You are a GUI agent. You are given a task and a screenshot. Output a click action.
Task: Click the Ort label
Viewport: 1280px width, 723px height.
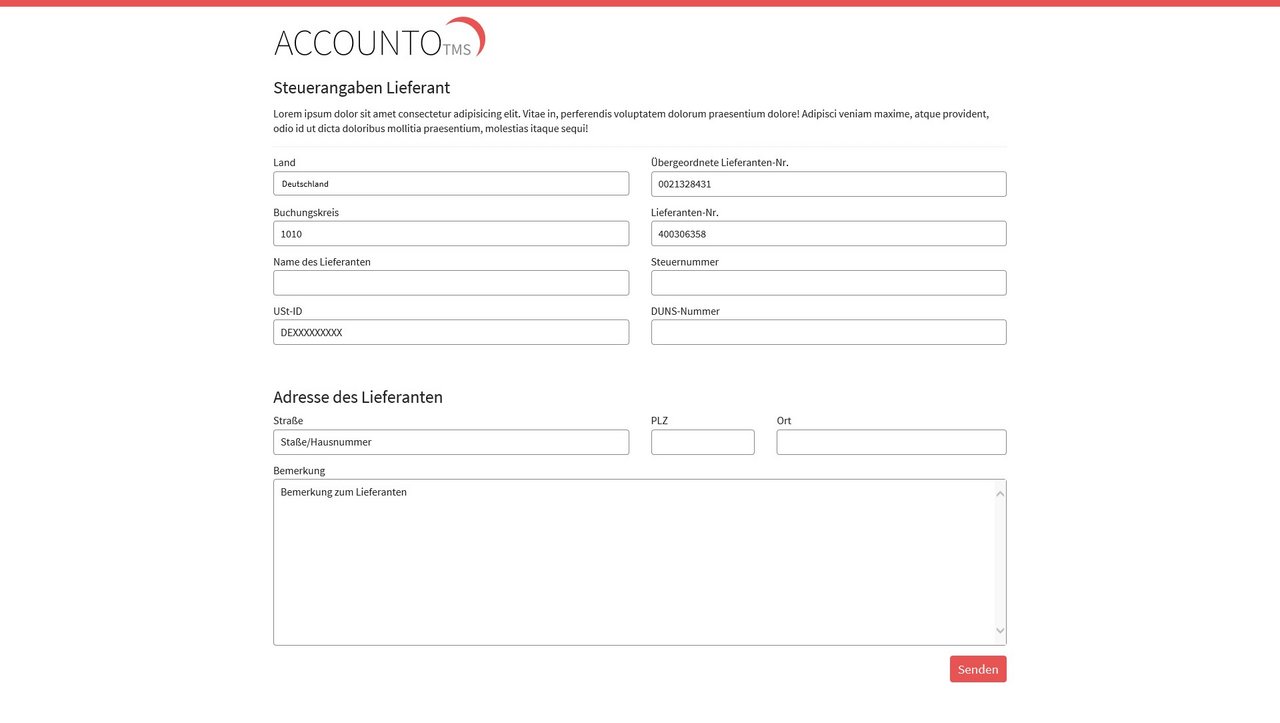pos(784,421)
